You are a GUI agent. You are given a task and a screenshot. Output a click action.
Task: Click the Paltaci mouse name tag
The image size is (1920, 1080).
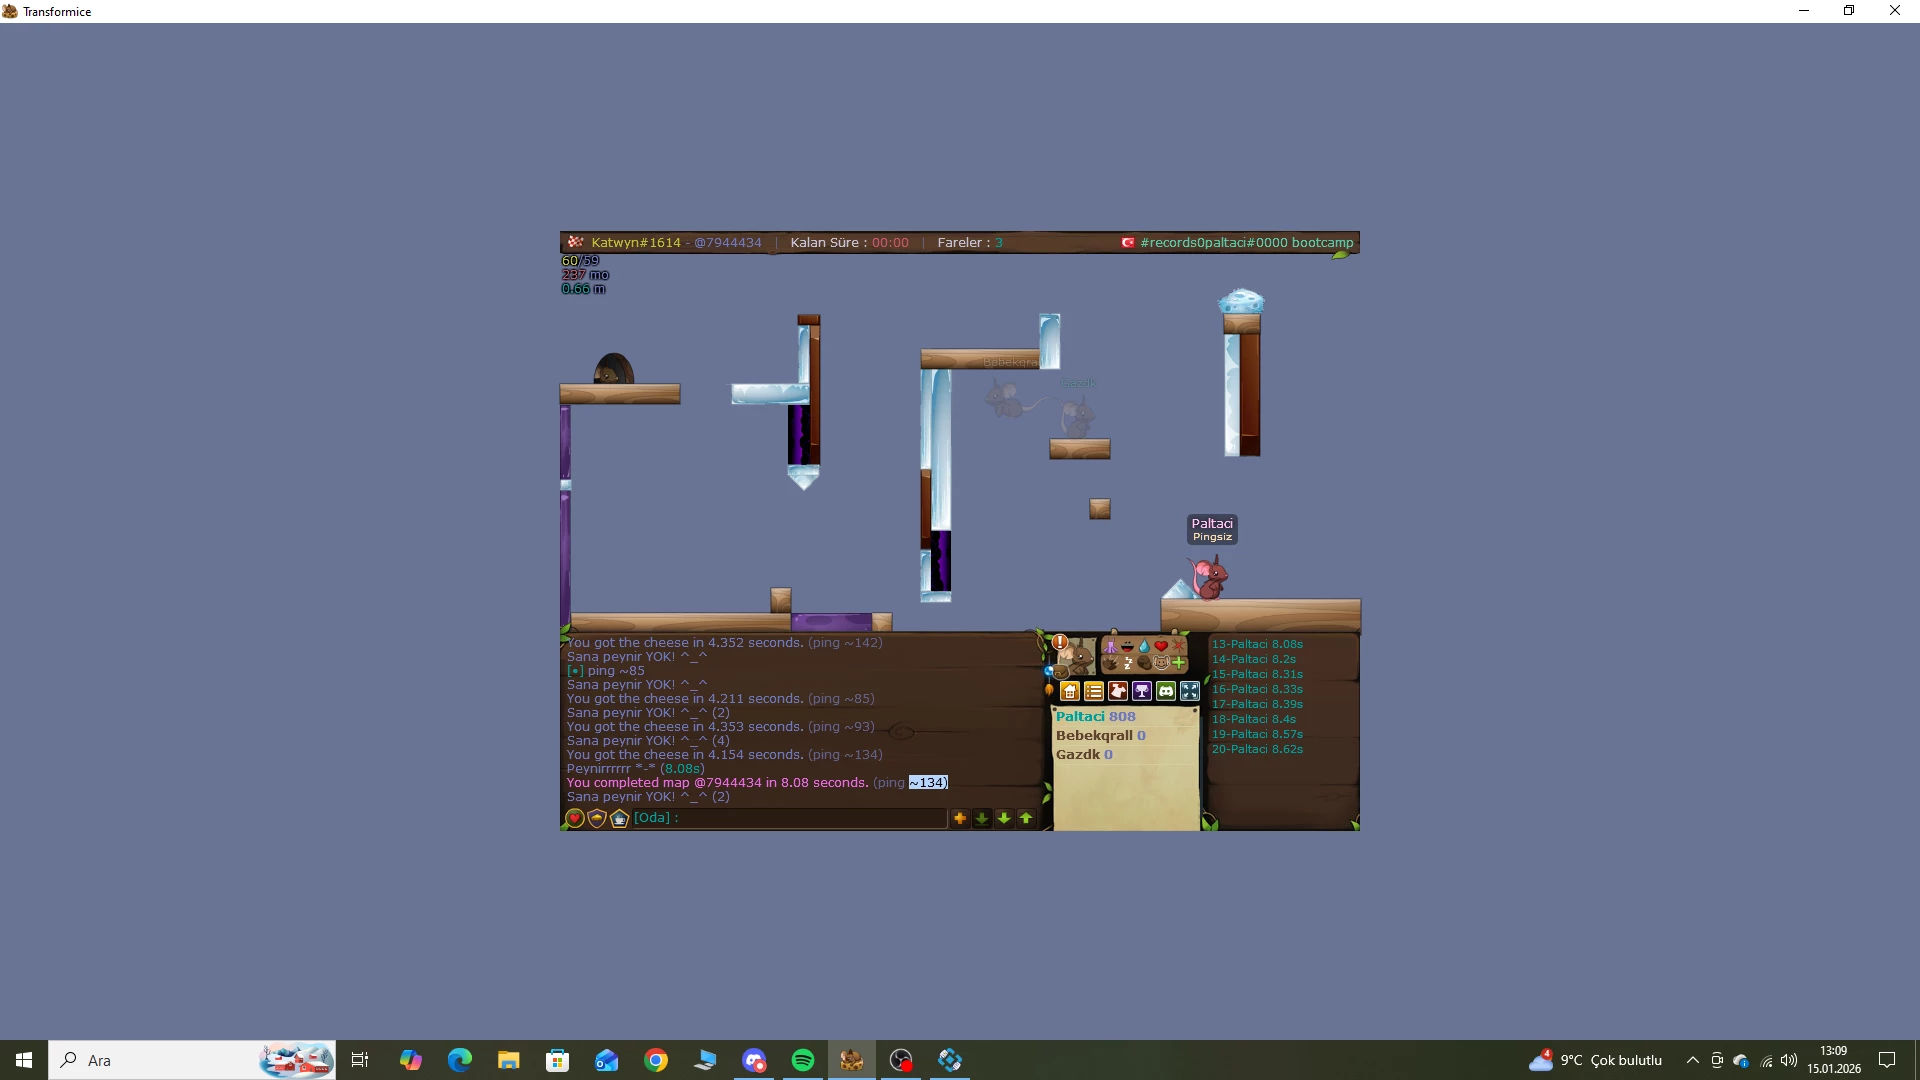click(1212, 529)
